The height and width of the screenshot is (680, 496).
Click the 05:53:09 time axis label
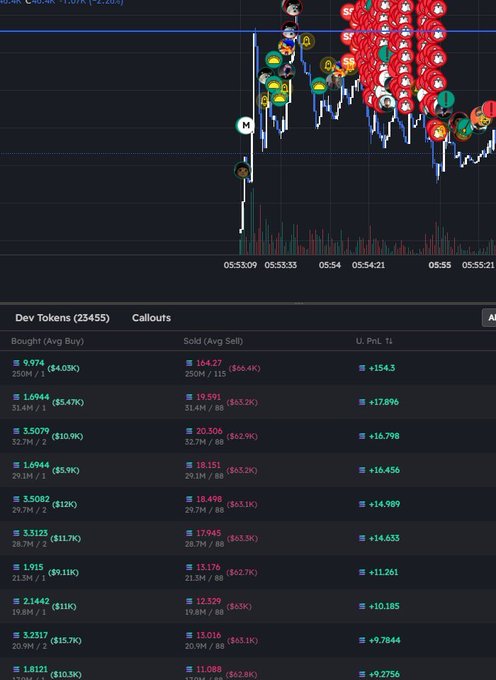point(240,265)
